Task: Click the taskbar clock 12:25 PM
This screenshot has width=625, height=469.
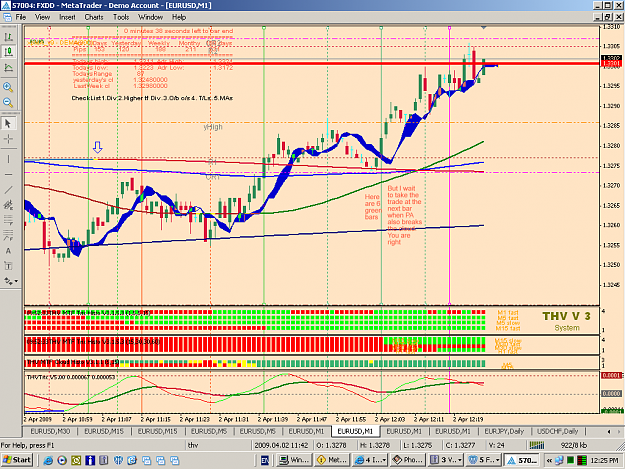Action: (x=604, y=460)
